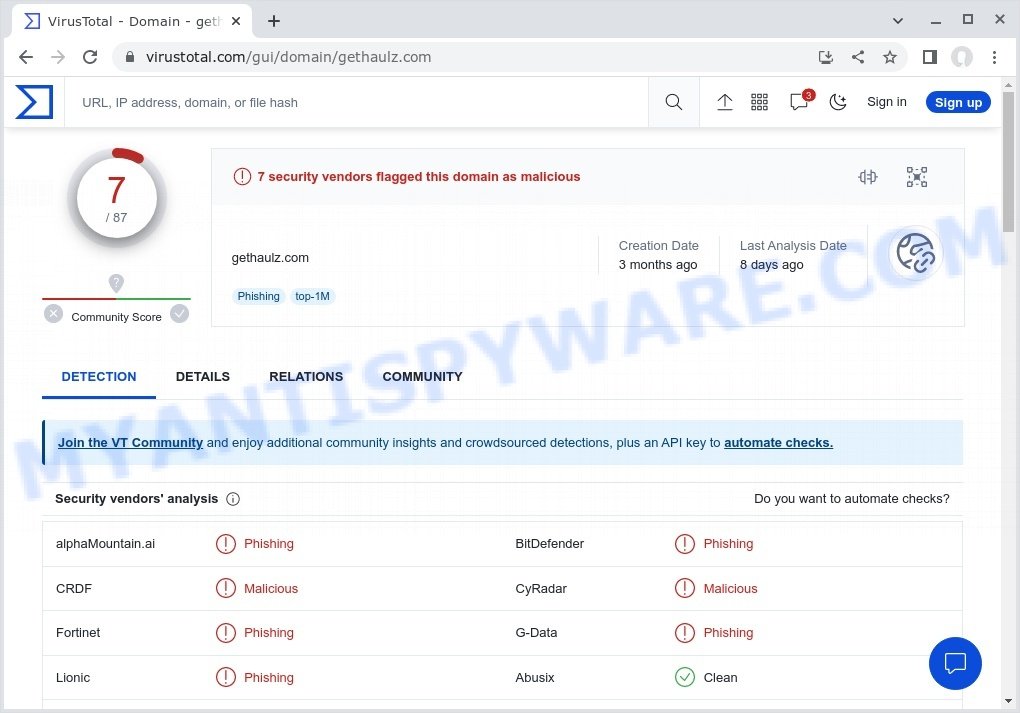Image resolution: width=1020 pixels, height=713 pixels.
Task: Click CRDF Malicious warning icon
Action: tap(226, 588)
